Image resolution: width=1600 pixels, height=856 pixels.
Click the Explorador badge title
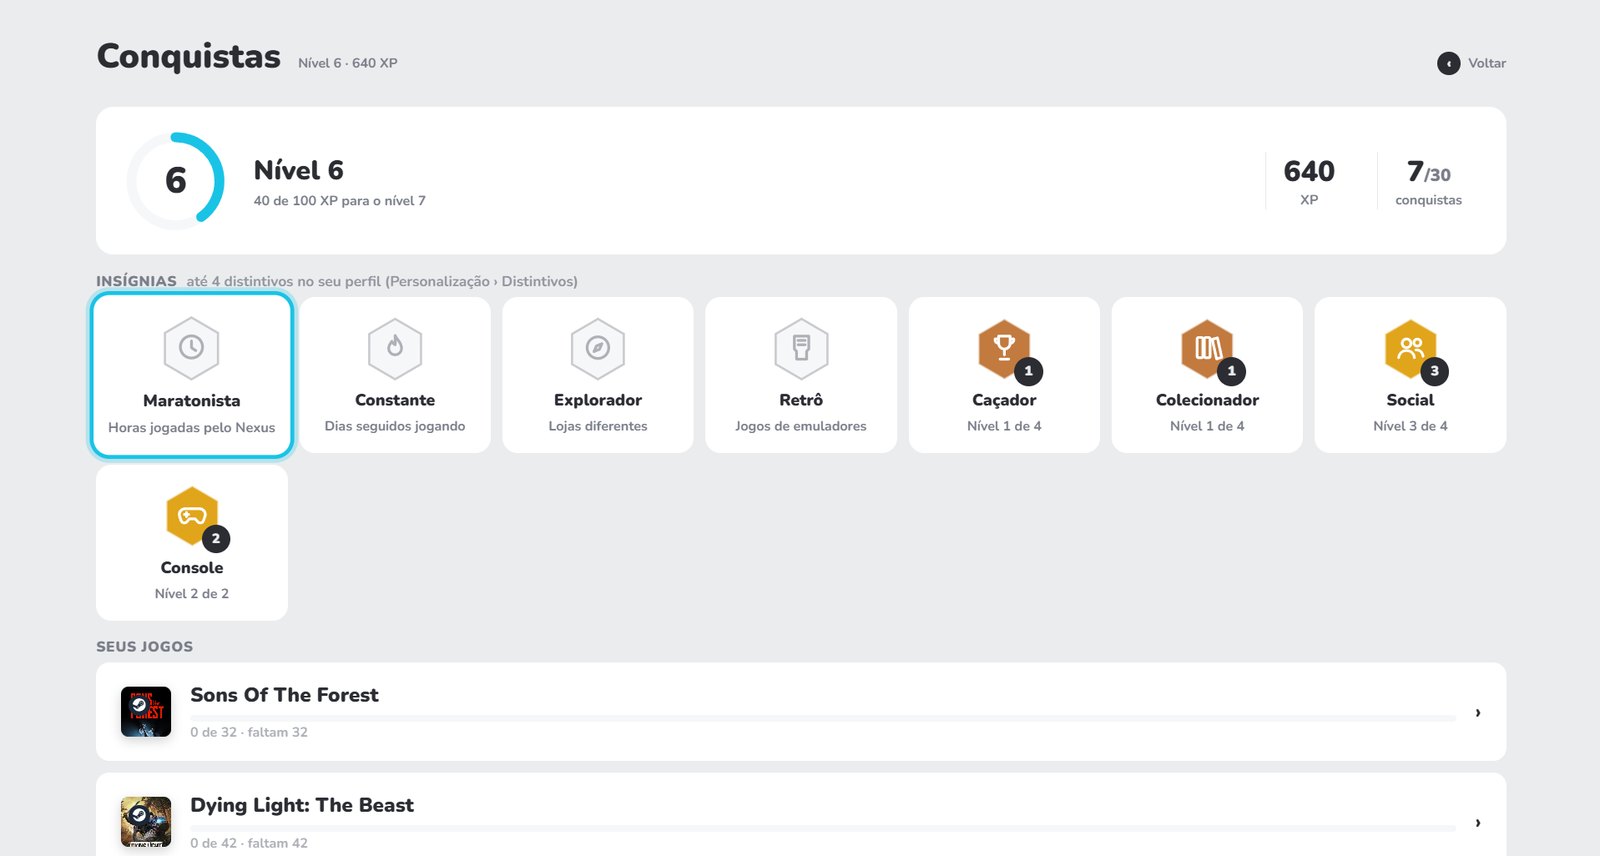[x=598, y=400]
